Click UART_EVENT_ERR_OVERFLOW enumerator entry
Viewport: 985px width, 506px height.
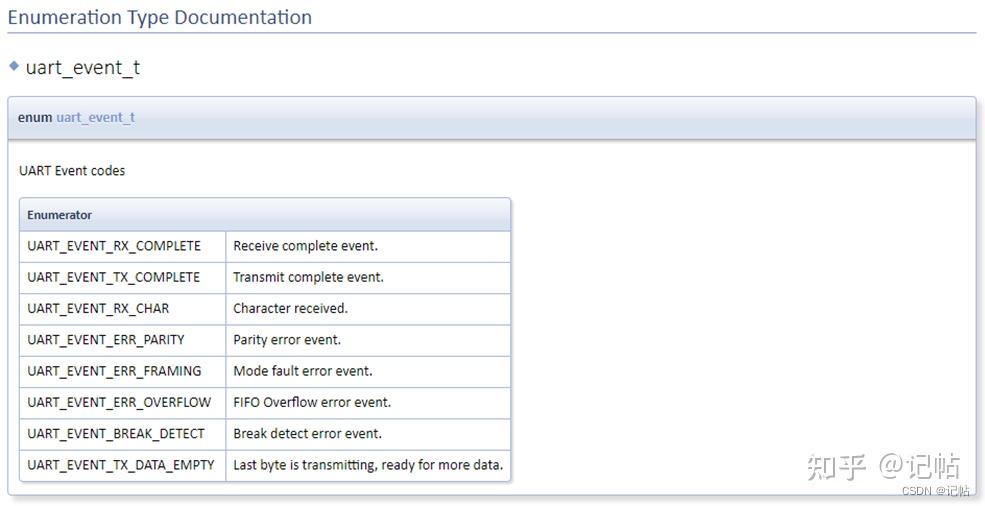119,402
